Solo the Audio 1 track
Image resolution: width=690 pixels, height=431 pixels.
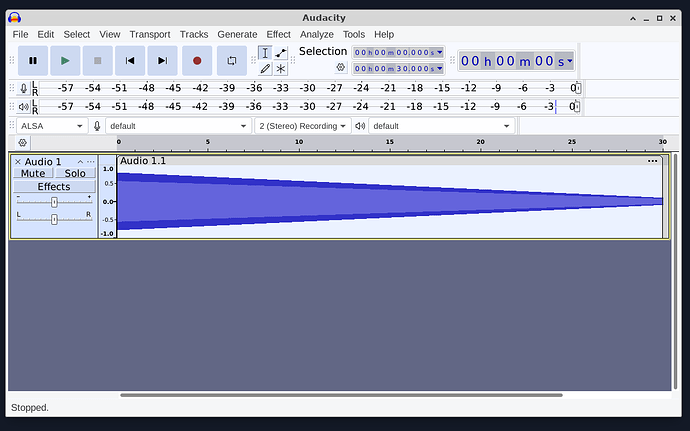pyautogui.click(x=75, y=174)
